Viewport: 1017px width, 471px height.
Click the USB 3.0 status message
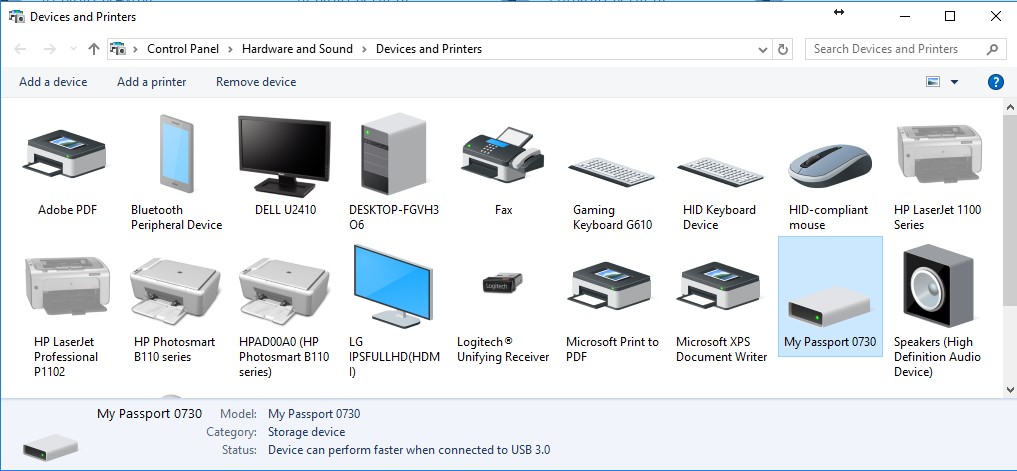[409, 450]
